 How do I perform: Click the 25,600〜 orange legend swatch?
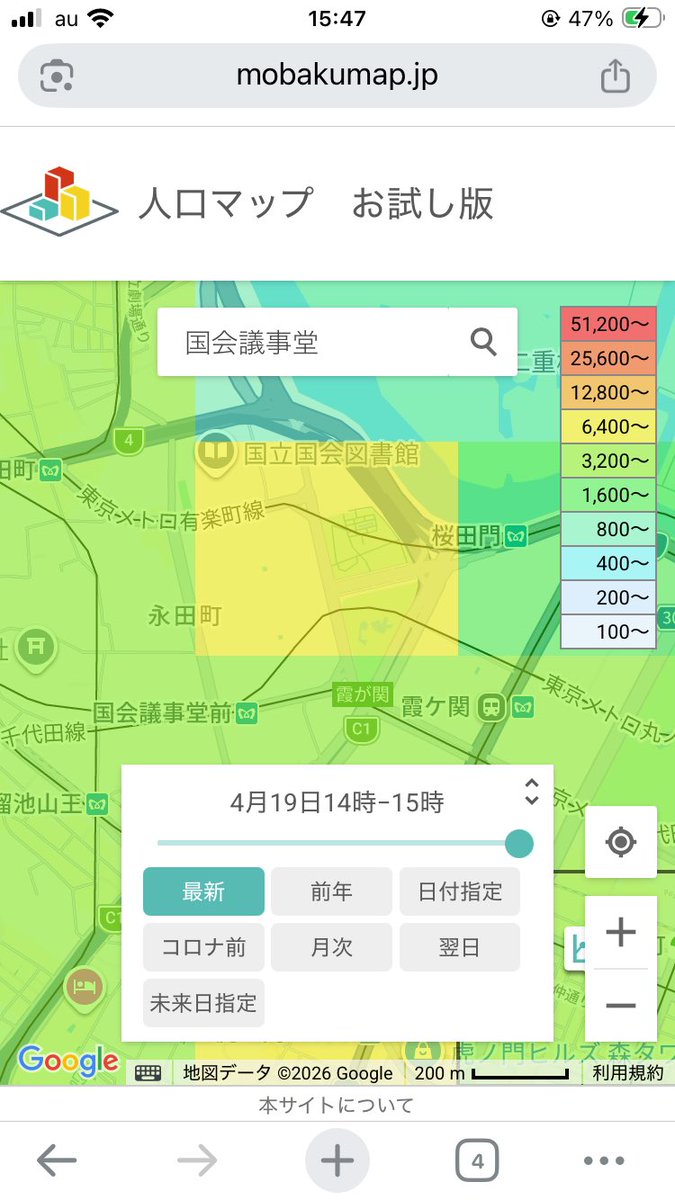(608, 358)
